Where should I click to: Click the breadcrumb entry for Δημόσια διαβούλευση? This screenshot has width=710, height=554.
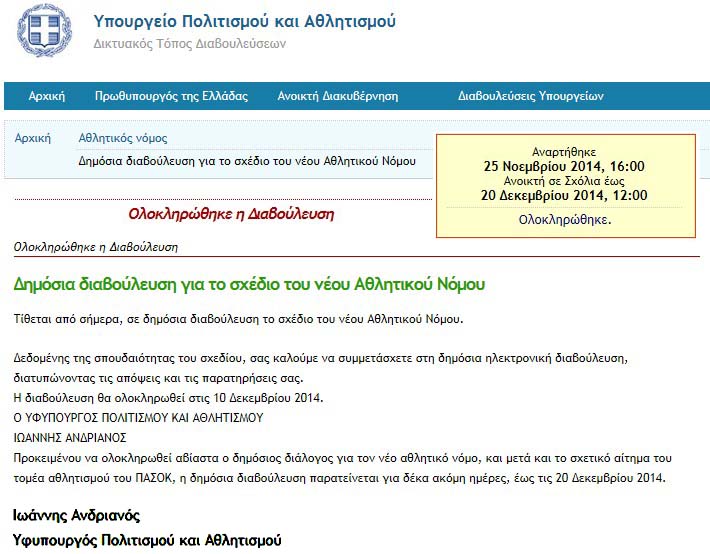[247, 161]
